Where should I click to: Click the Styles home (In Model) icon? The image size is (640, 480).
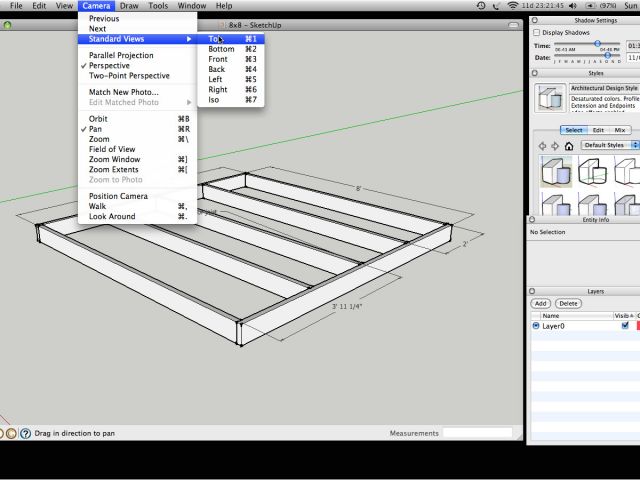click(x=569, y=146)
